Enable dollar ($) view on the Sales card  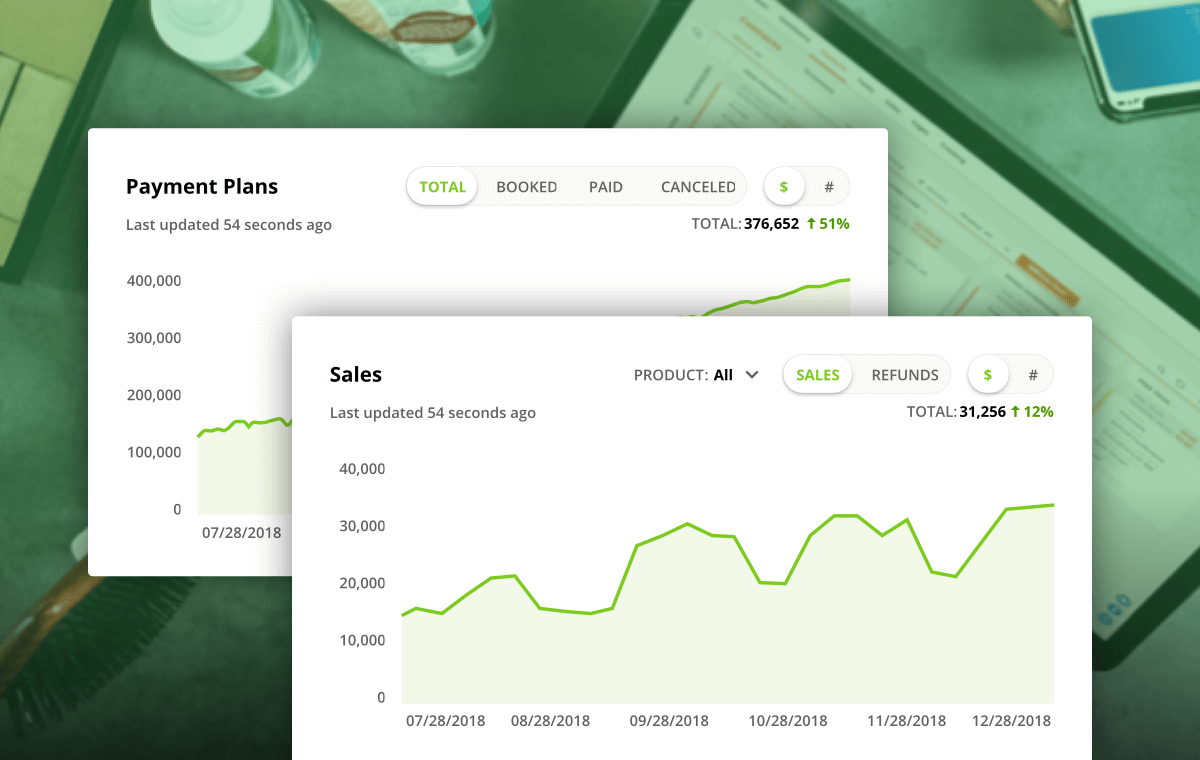click(x=988, y=375)
